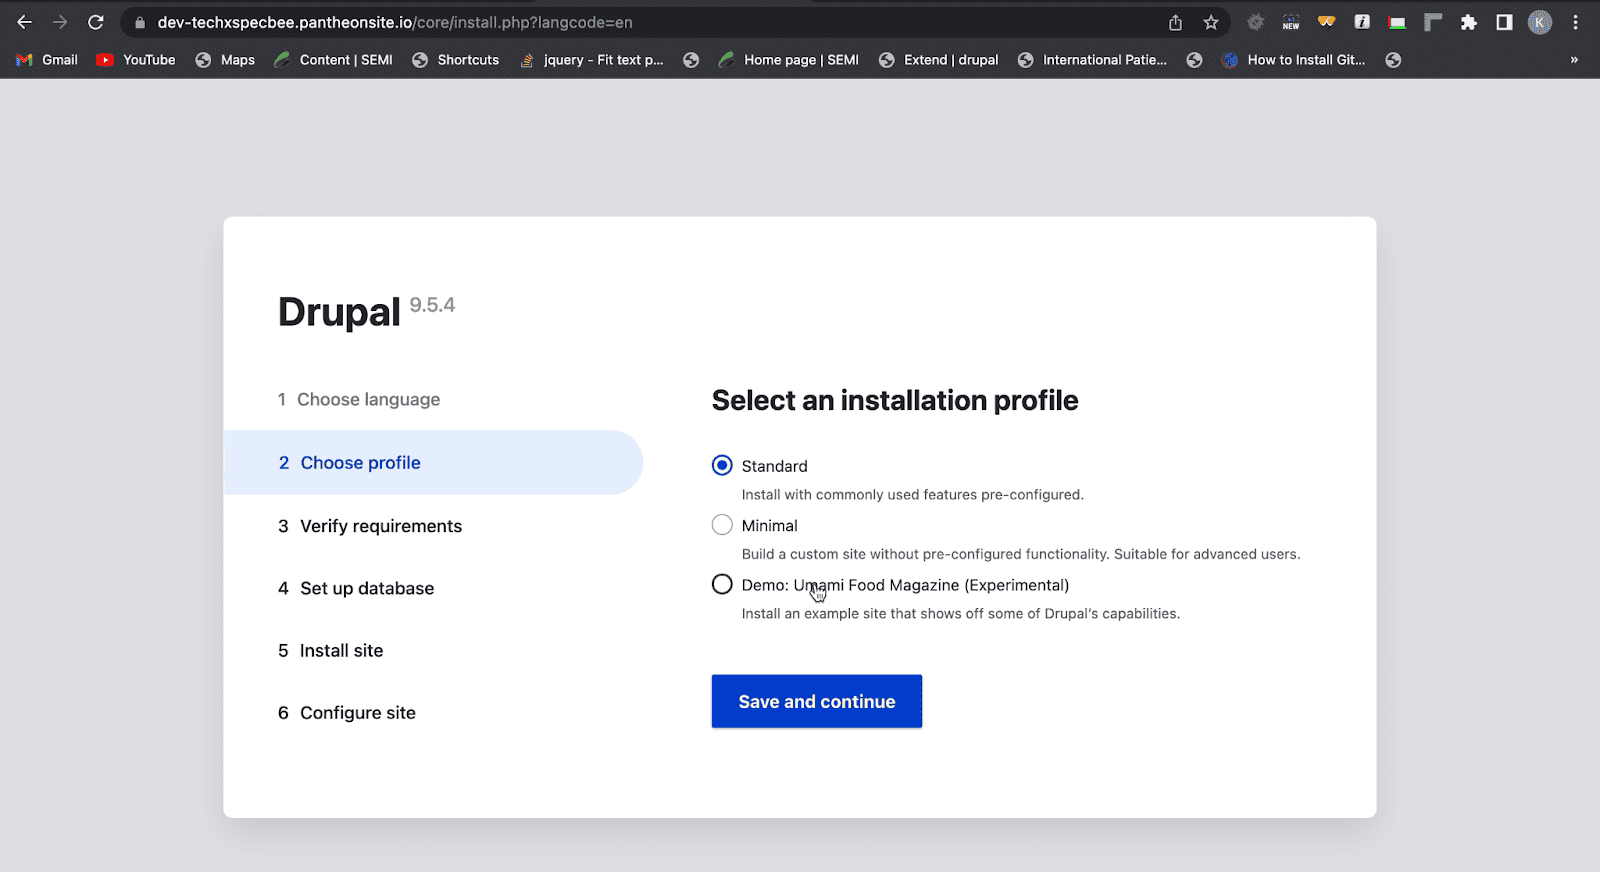Screen dimensions: 1600x872
Task: Show more bookmarks with the double chevron
Action: pos(1574,60)
